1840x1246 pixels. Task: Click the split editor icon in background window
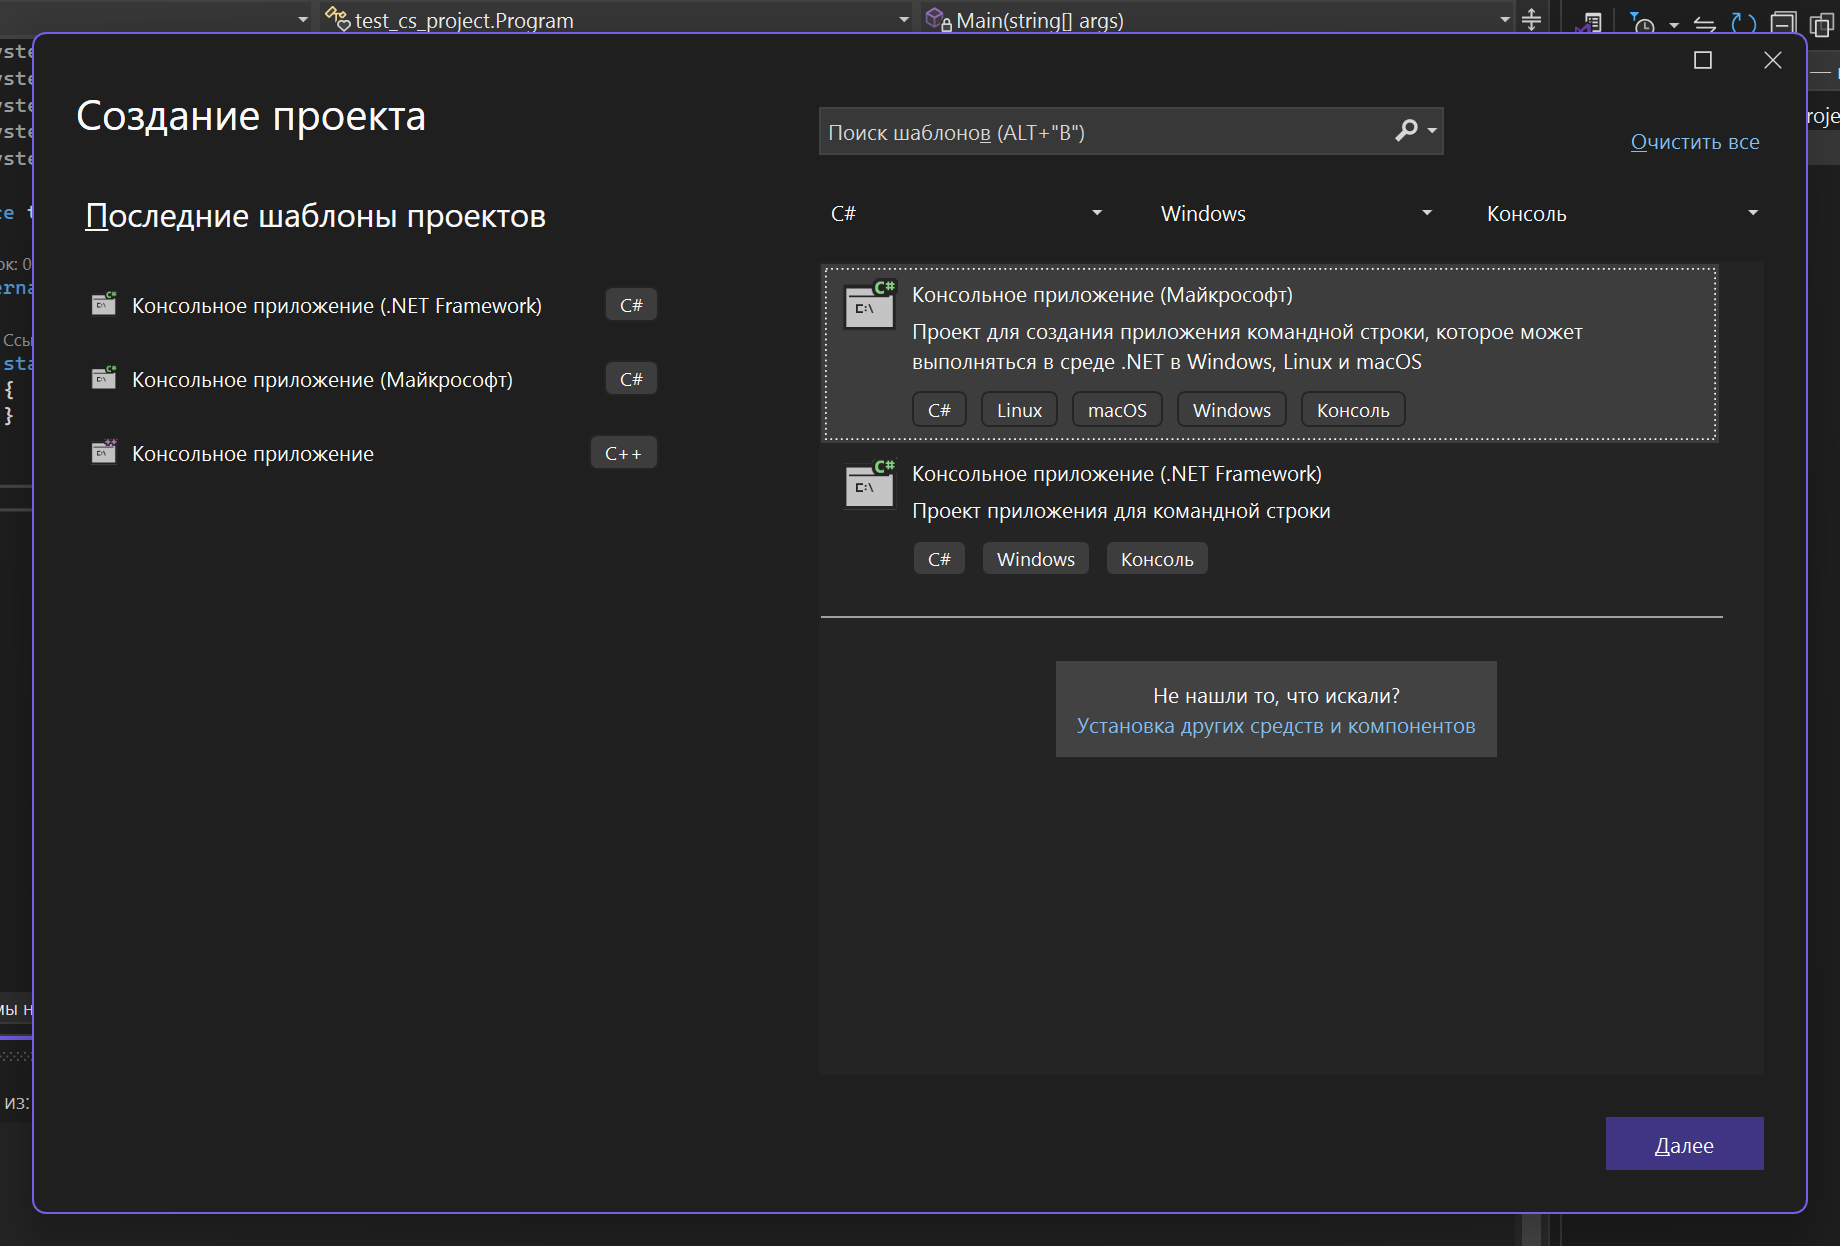pos(1531,19)
